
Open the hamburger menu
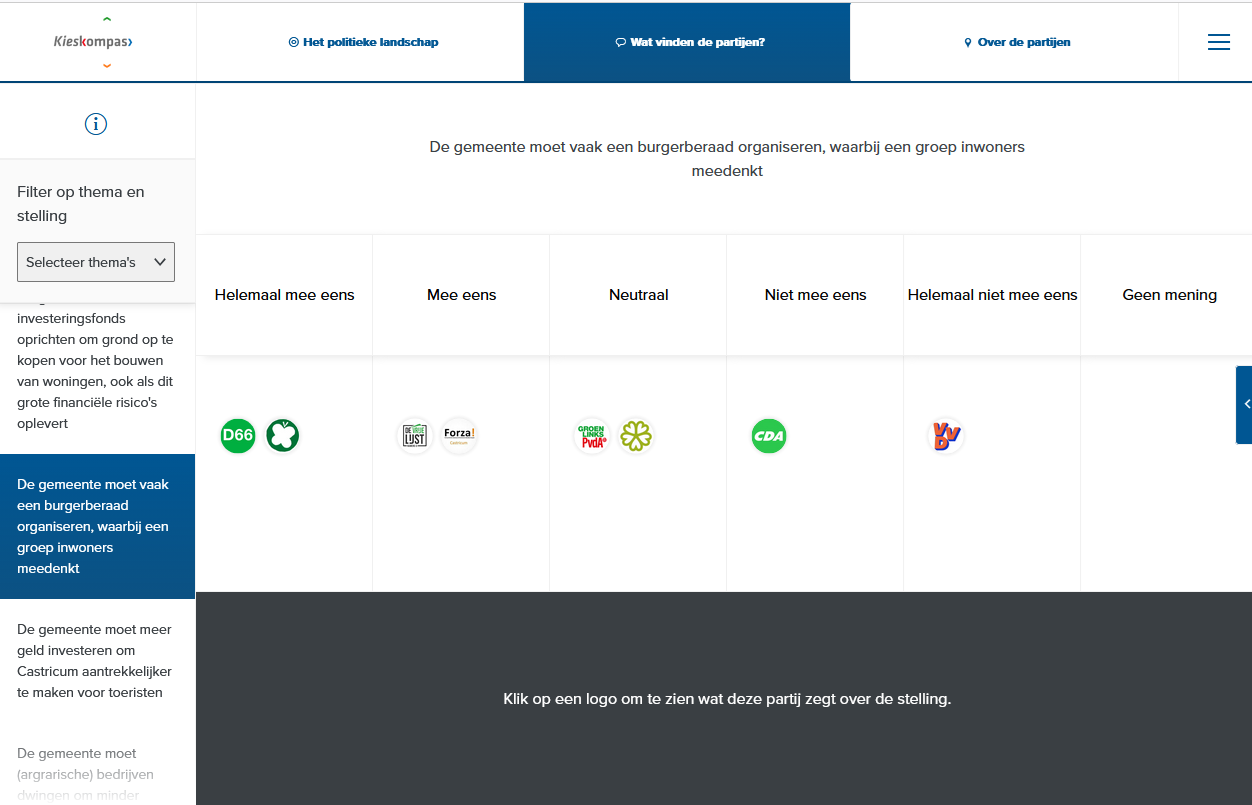(1218, 42)
